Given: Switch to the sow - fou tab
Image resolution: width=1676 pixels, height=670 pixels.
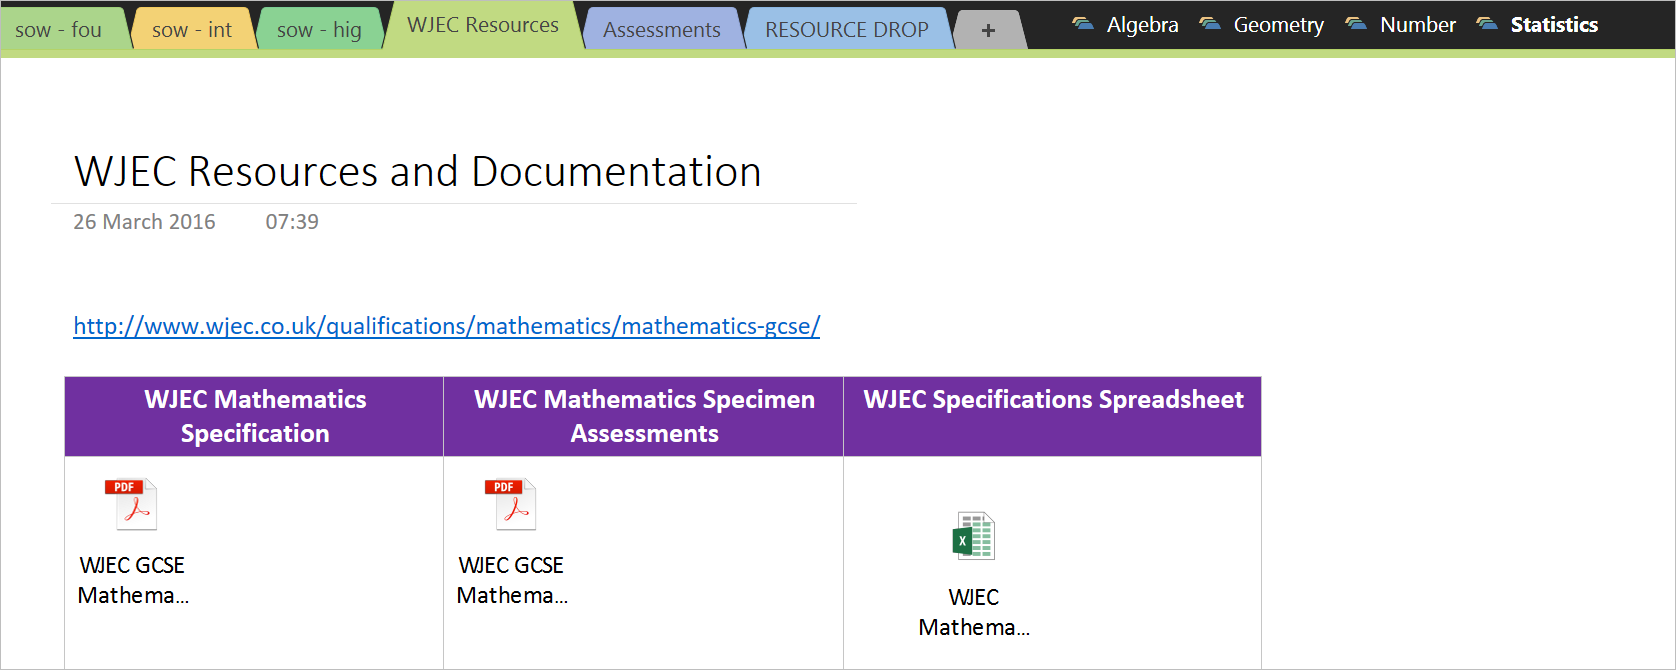Looking at the screenshot, I should (x=59, y=30).
